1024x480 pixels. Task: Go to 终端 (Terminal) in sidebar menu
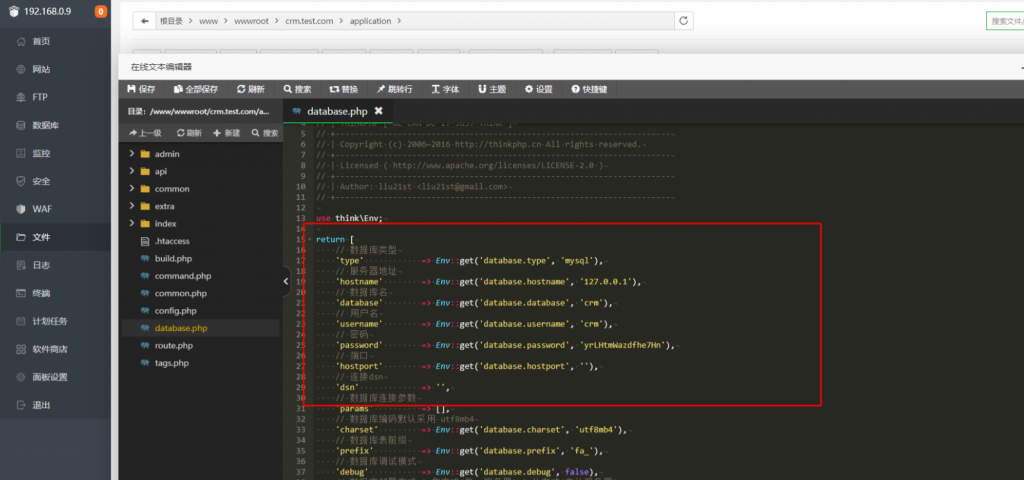[x=41, y=293]
